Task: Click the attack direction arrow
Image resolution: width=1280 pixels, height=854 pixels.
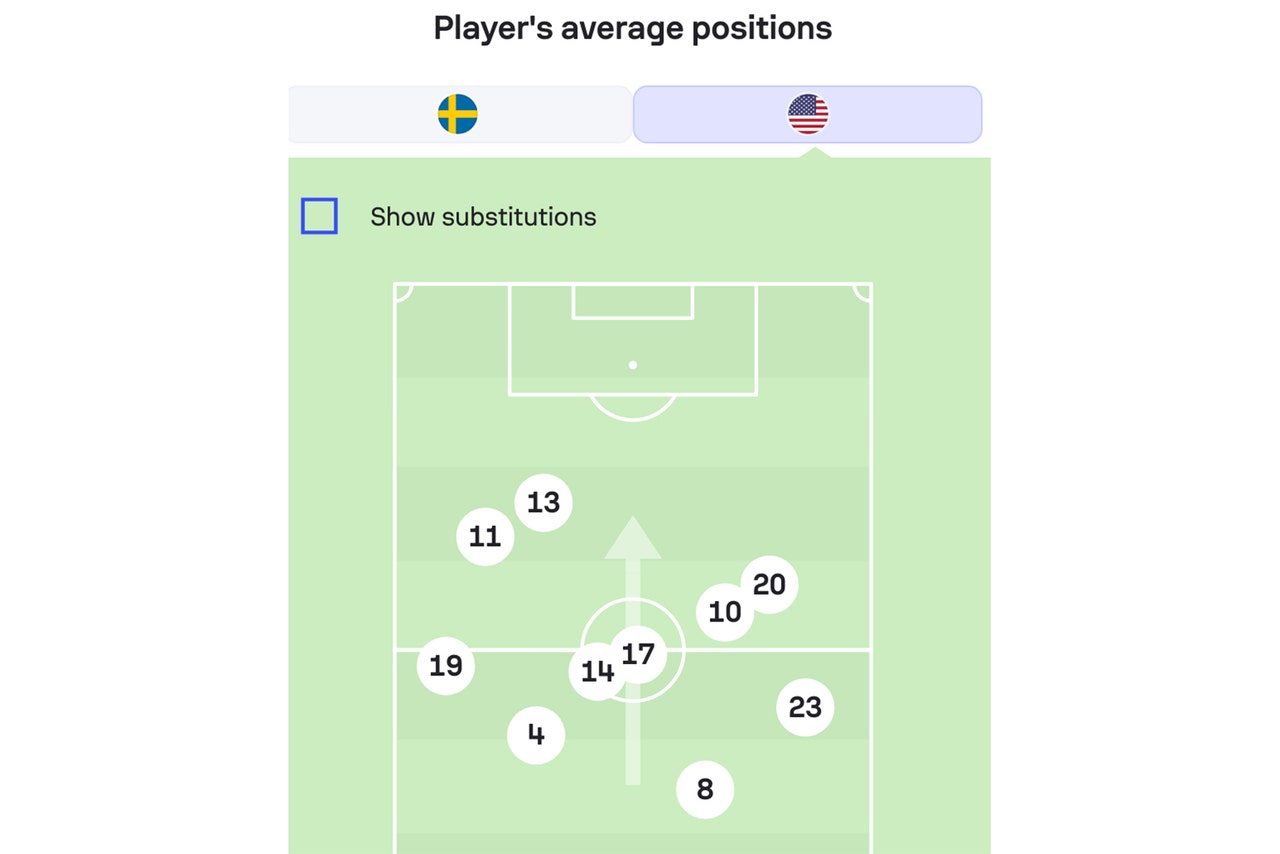Action: (x=632, y=650)
